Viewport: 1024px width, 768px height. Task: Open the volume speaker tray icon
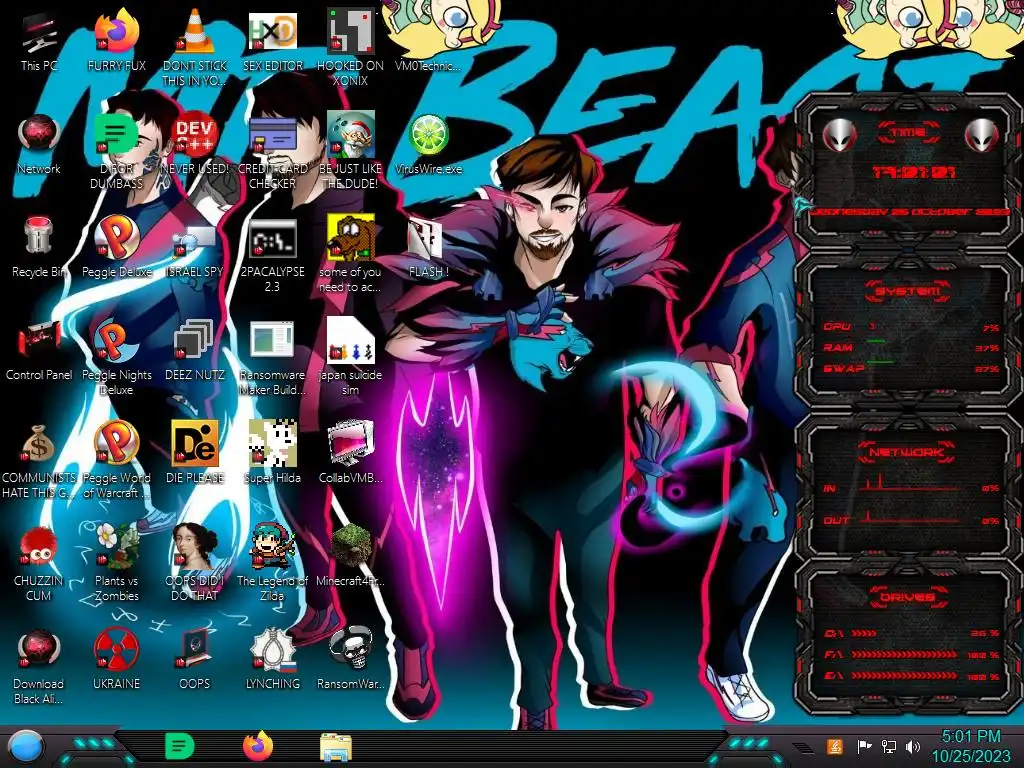pyautogui.click(x=913, y=746)
